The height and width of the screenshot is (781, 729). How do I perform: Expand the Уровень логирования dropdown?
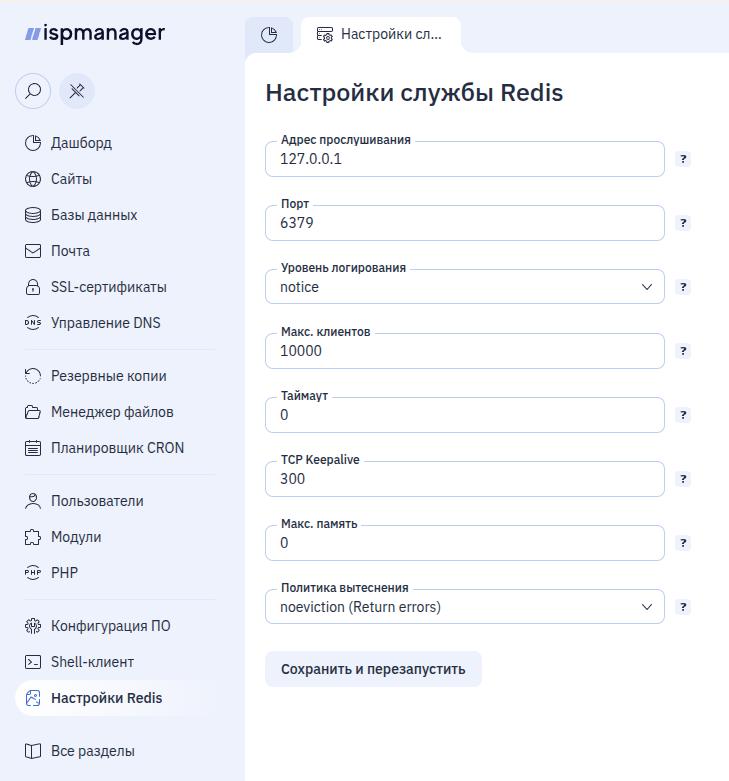pyautogui.click(x=465, y=287)
